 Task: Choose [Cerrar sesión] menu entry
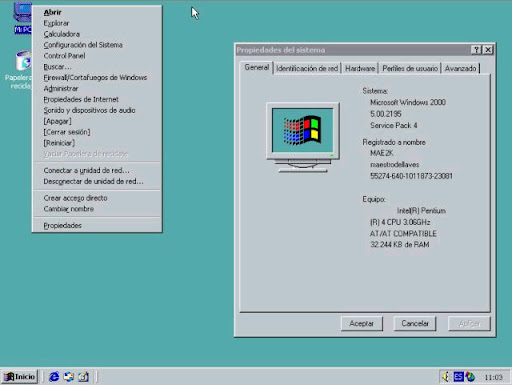coord(97,132)
